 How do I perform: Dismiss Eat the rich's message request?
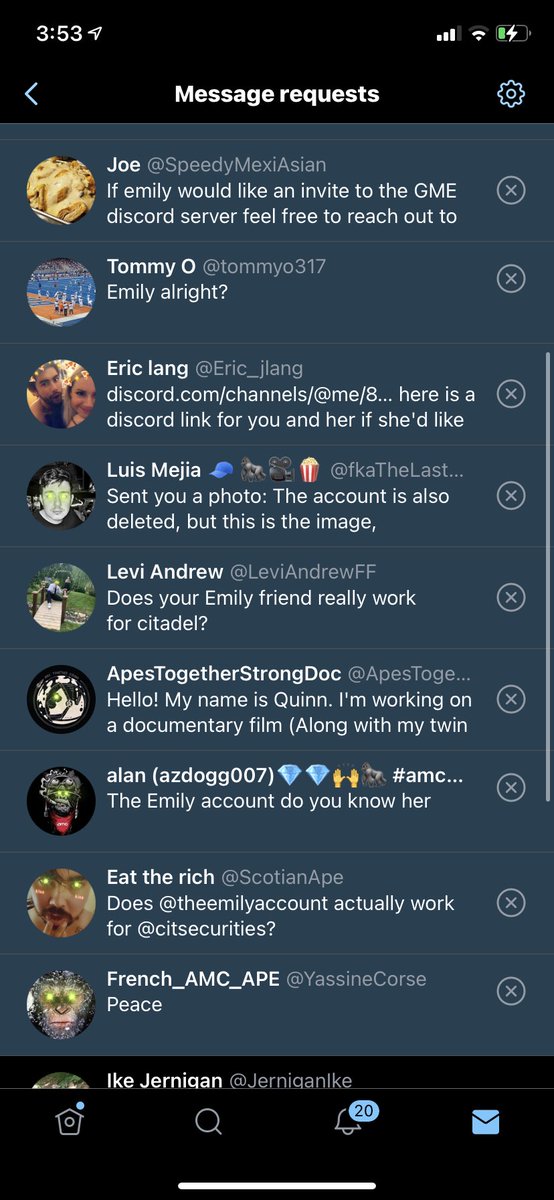pos(511,903)
